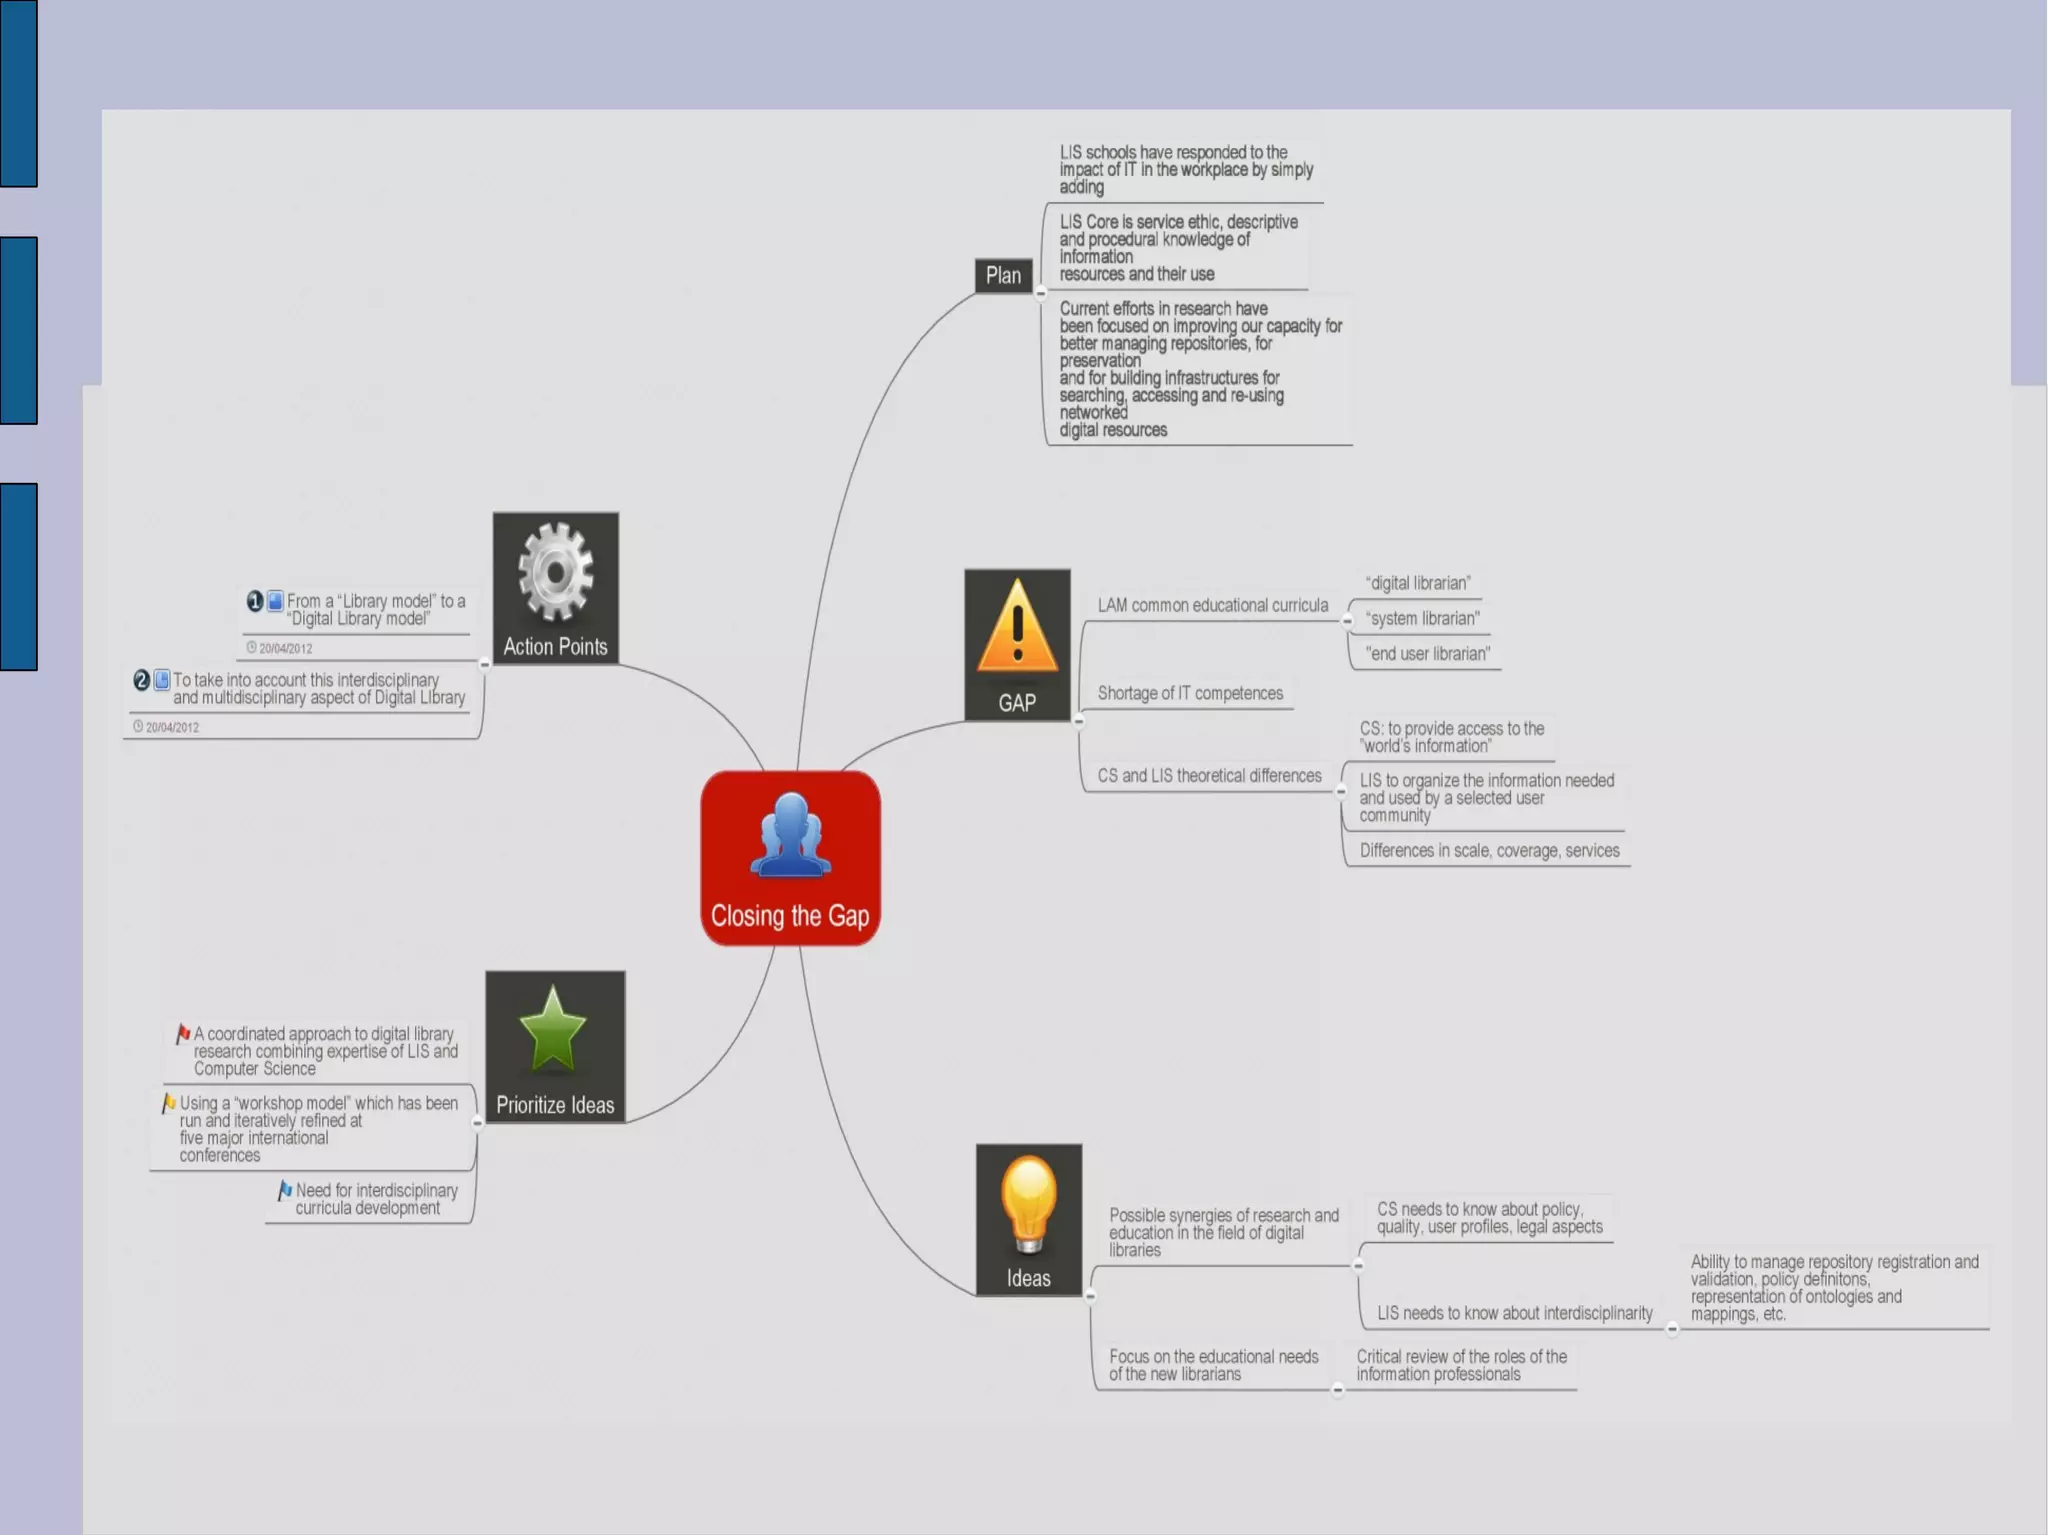The image size is (2048, 1535).
Task: Collapse LAM common educational curricula children
Action: click(1348, 621)
